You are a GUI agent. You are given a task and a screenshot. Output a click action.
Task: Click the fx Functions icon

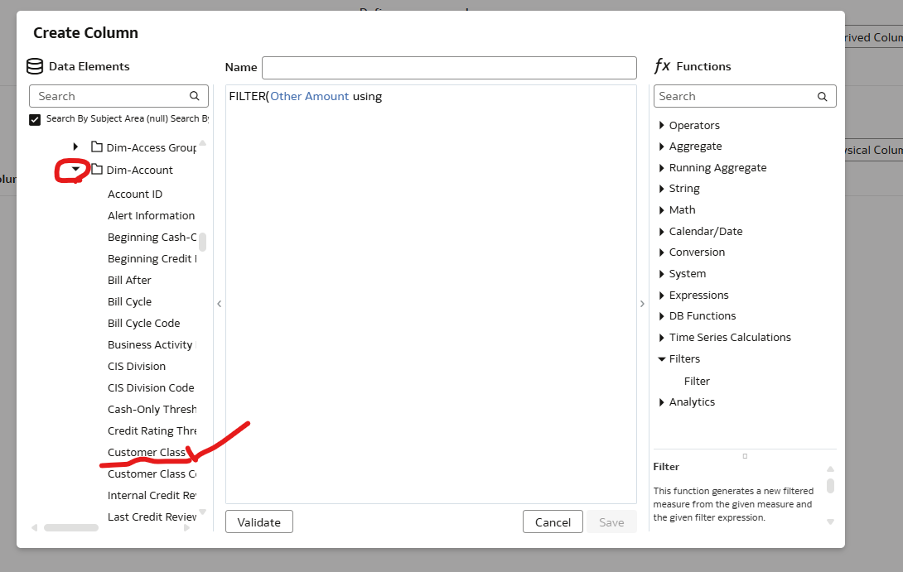[662, 66]
